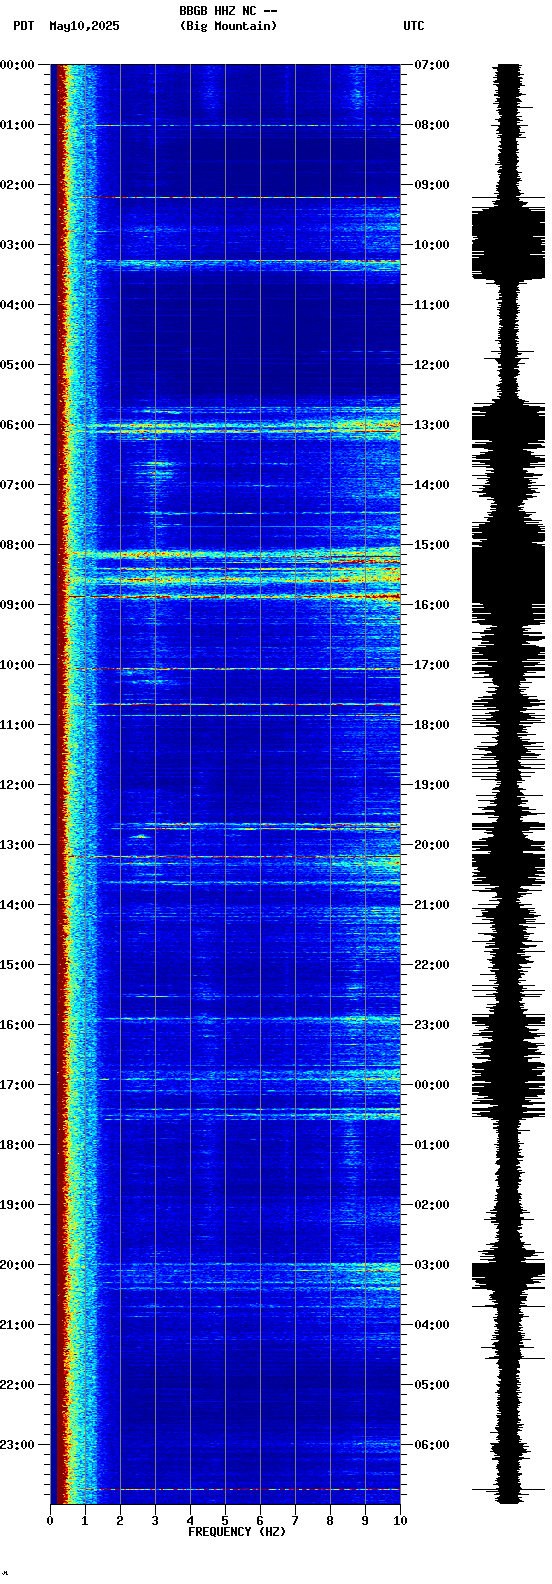Screen dimensions: 552x1584
Task: Click the PDT time label '13:00'
Action: tap(17, 845)
